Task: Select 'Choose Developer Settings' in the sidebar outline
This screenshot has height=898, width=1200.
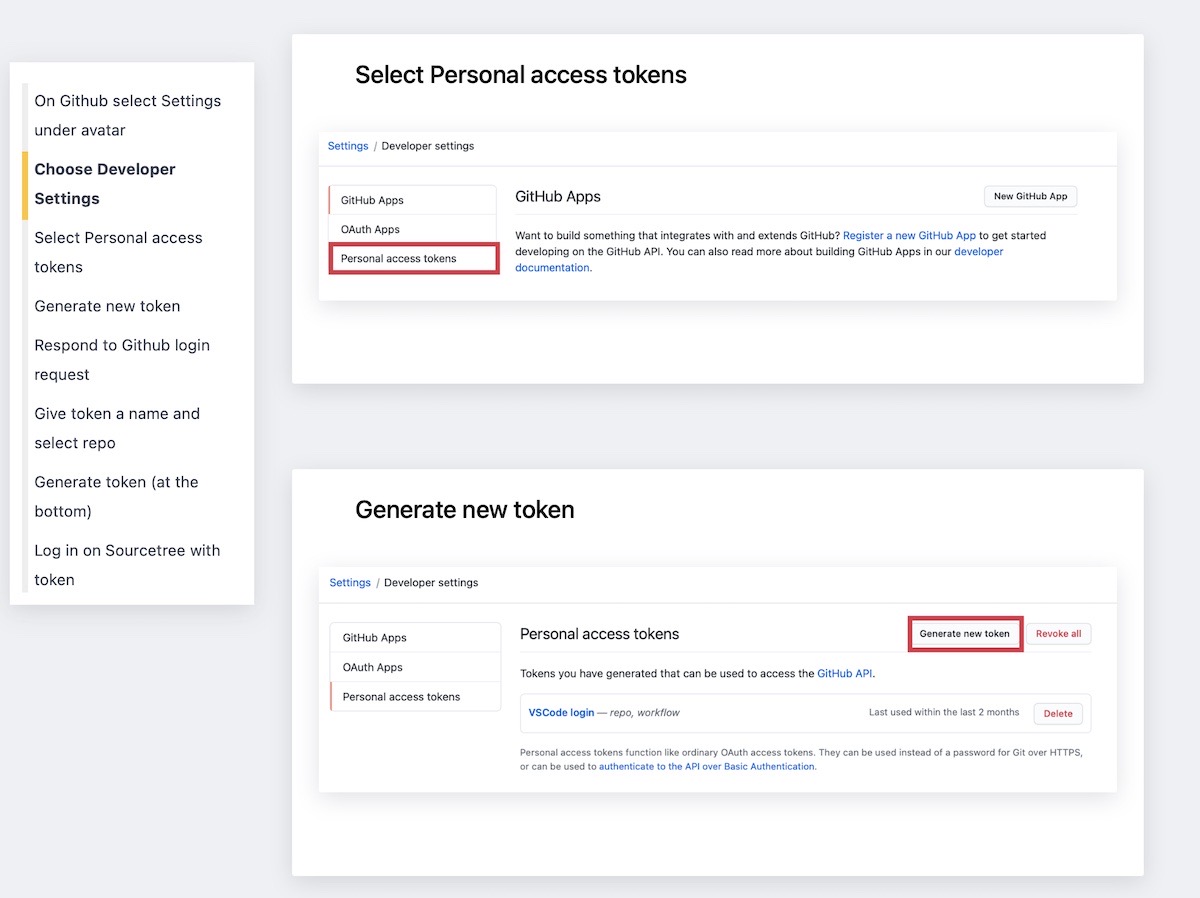Action: (105, 184)
